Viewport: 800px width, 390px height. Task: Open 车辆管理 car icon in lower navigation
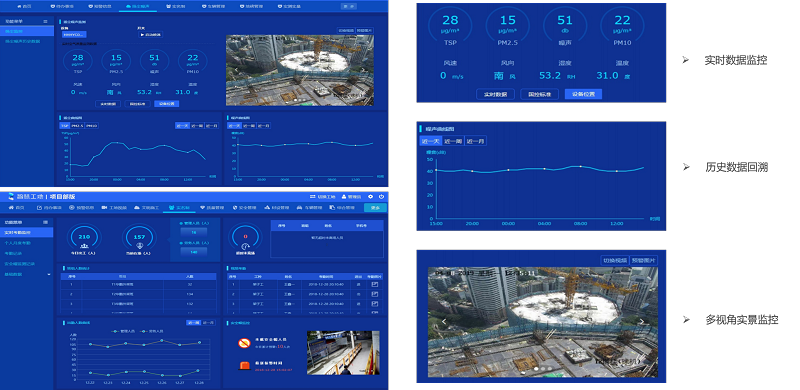tap(299, 208)
